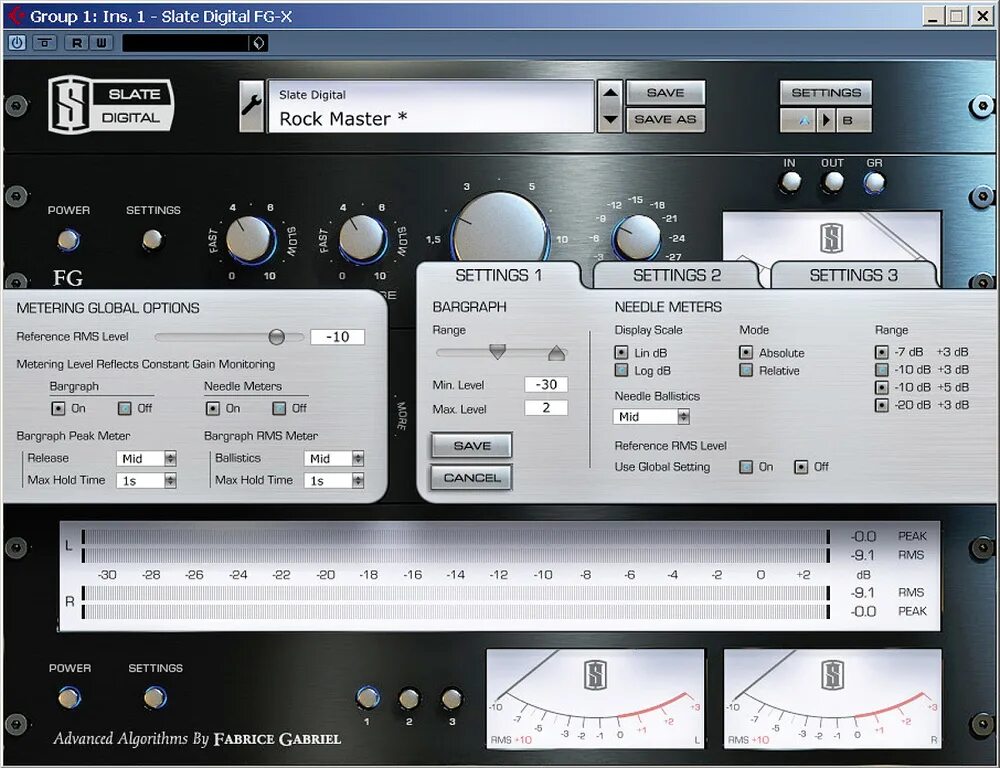This screenshot has width=1000, height=768.
Task: Select the -7 dB +3 dB range
Action: tap(881, 352)
